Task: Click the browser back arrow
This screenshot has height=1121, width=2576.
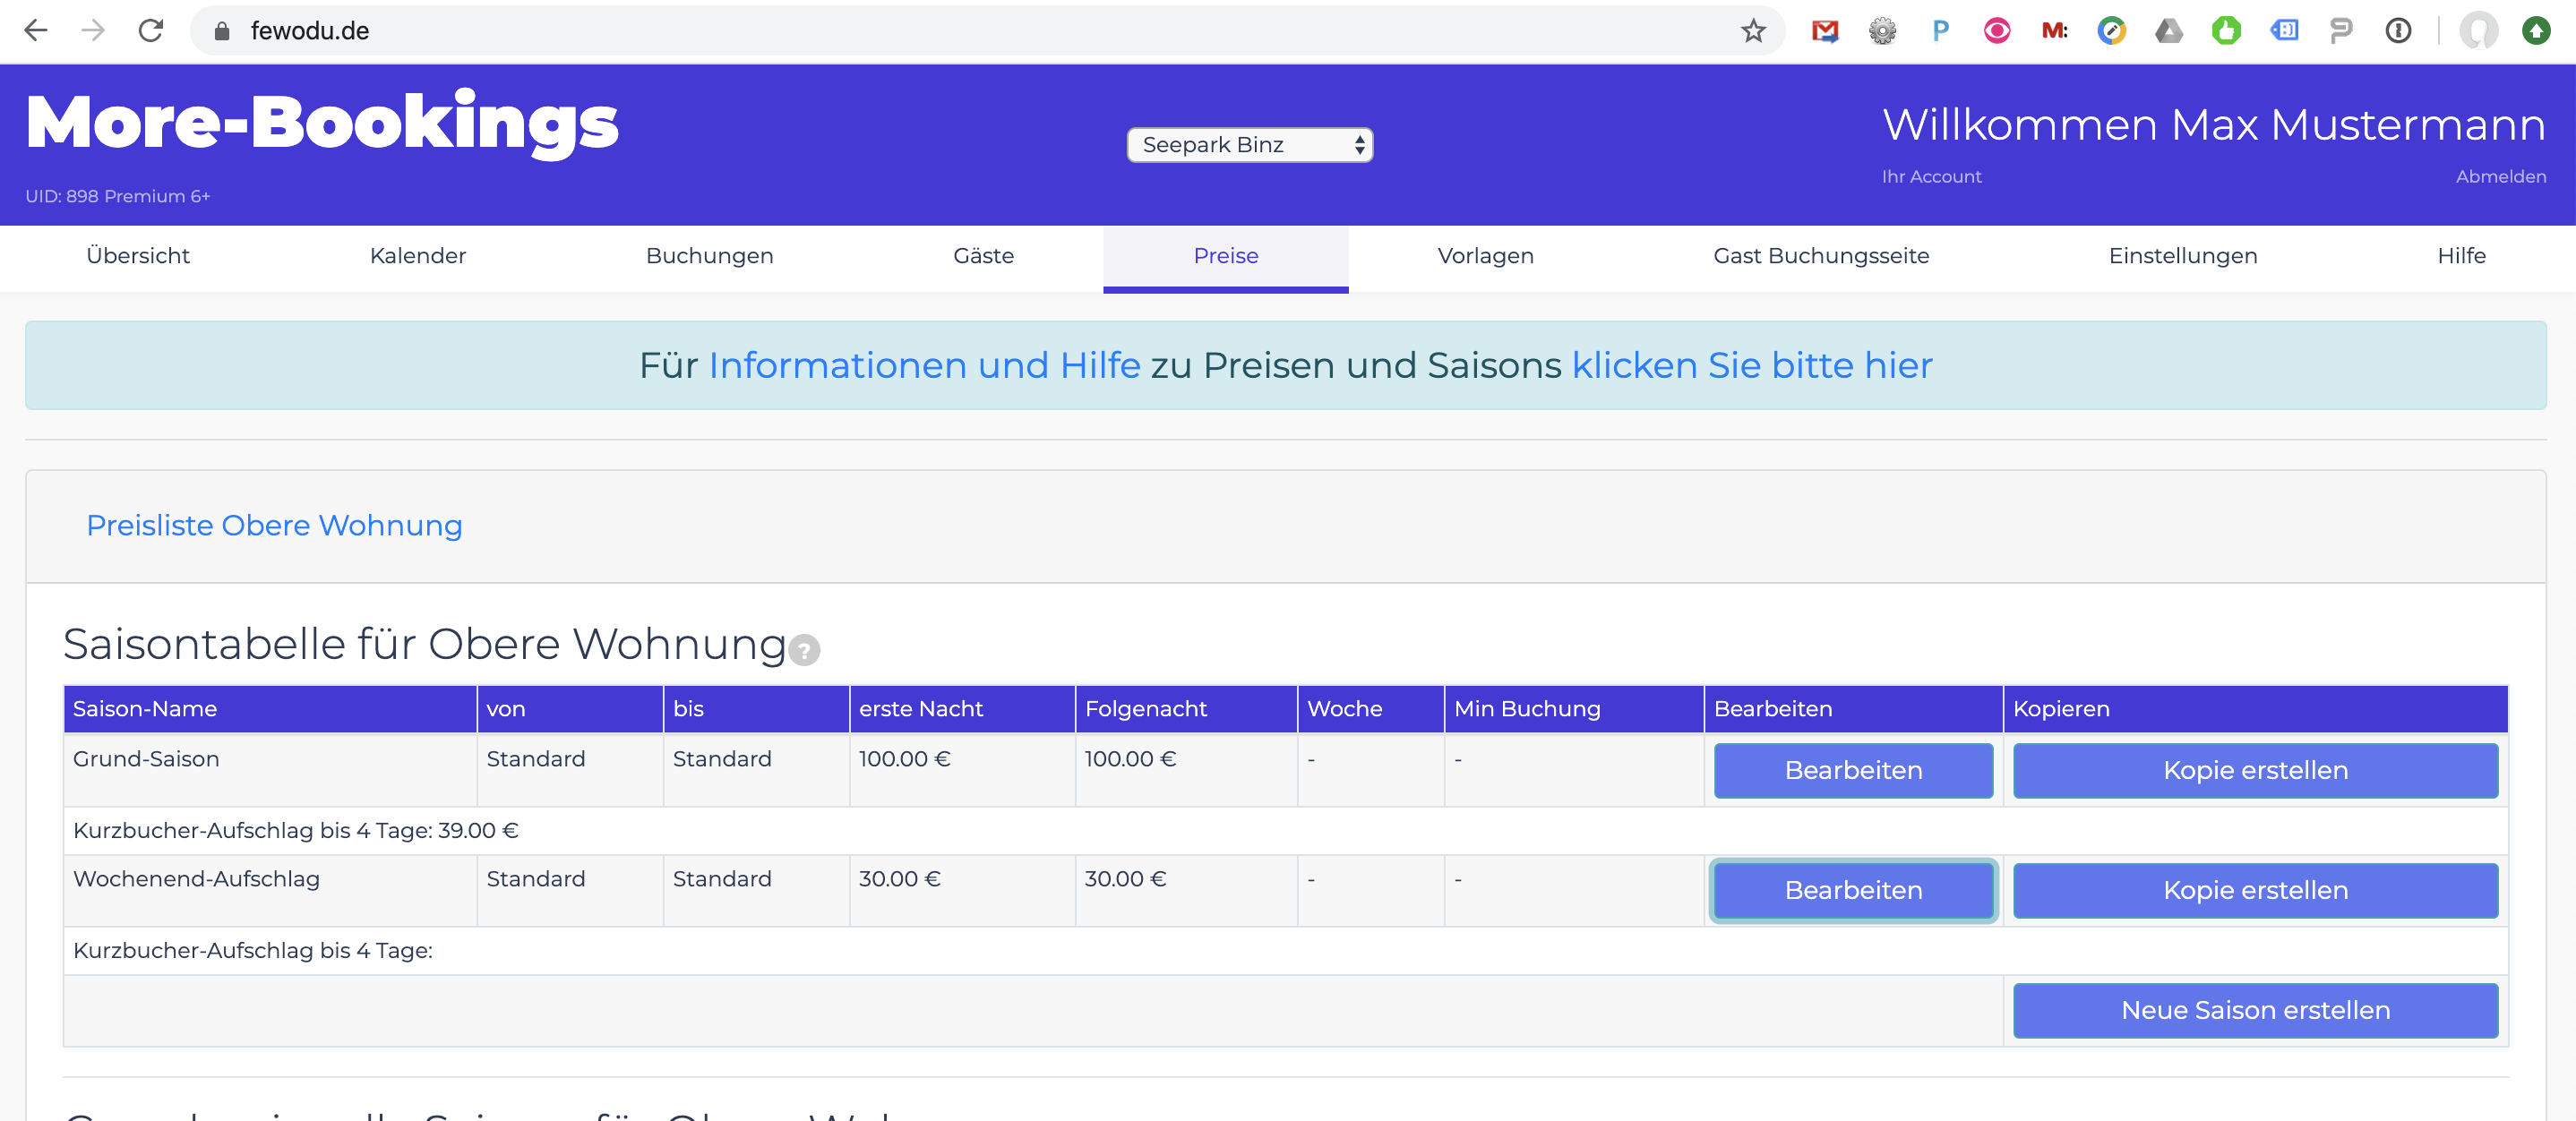Action: 36,31
